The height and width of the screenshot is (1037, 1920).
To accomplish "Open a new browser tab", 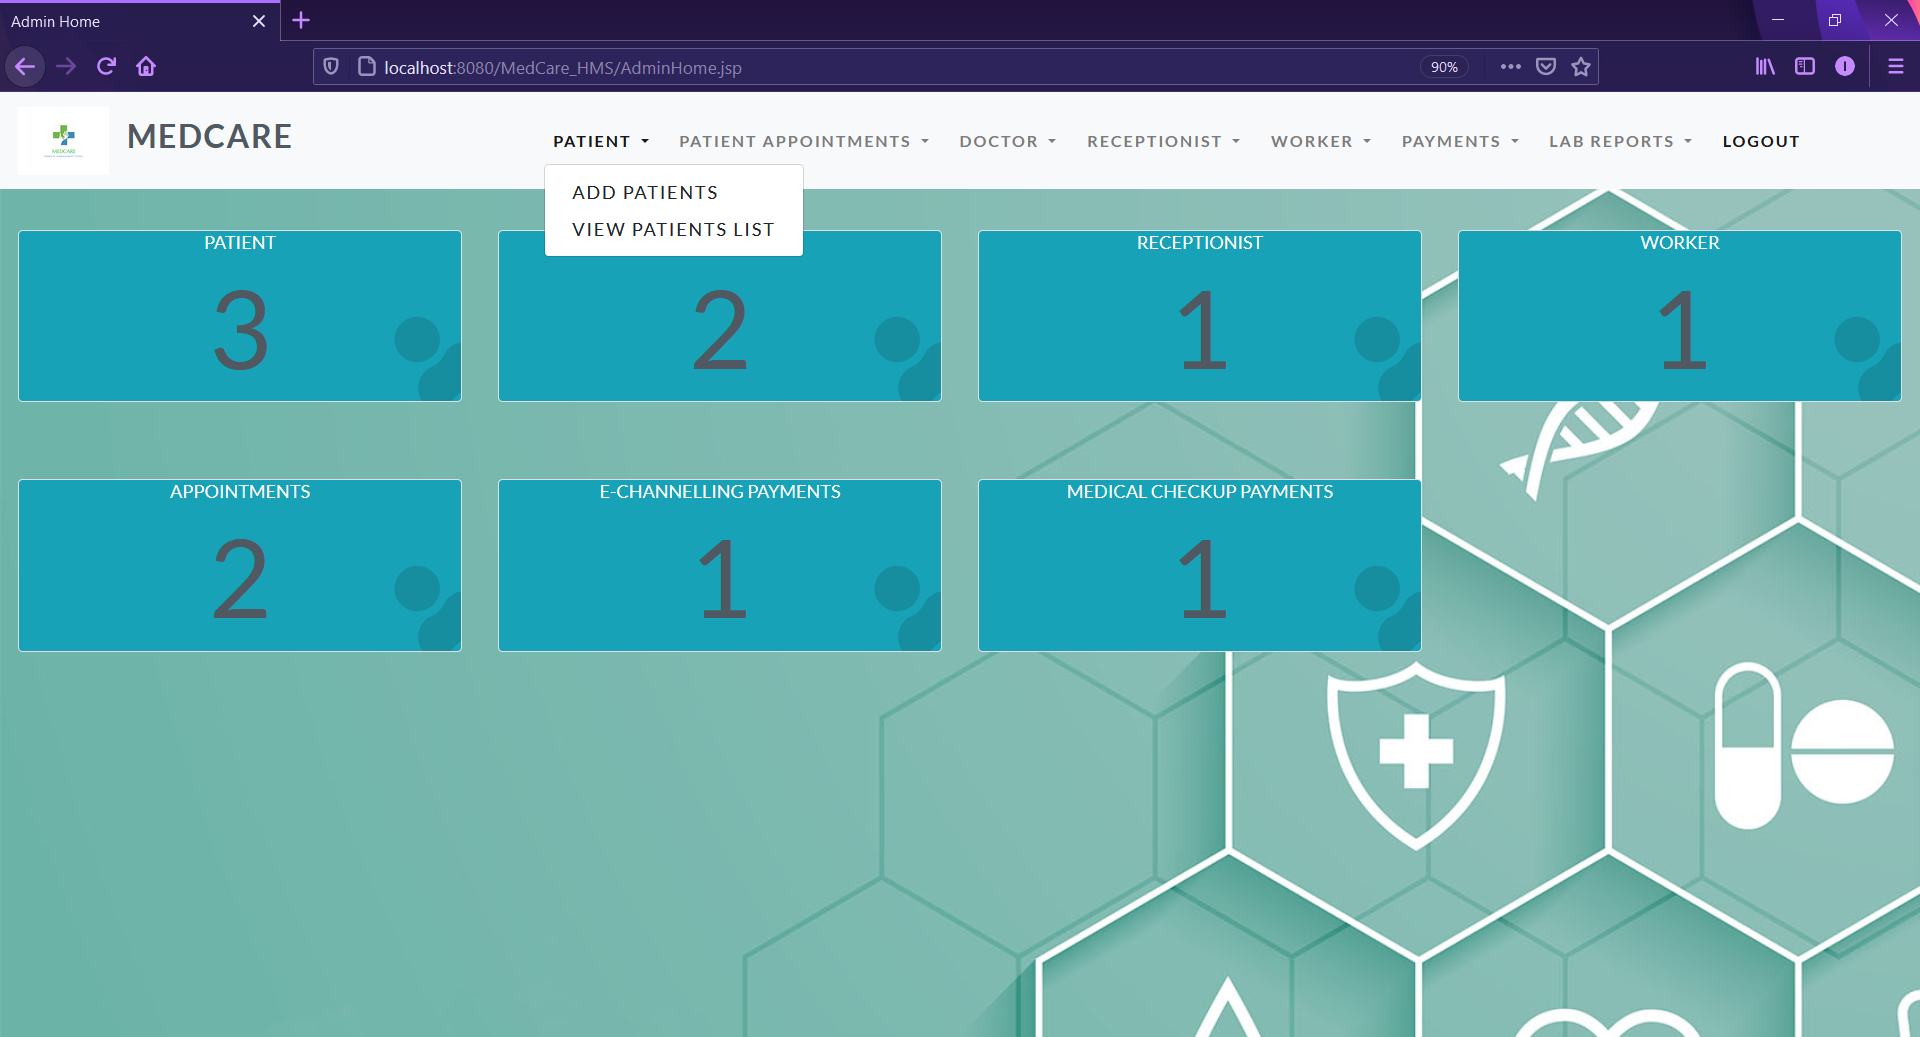I will coord(300,20).
